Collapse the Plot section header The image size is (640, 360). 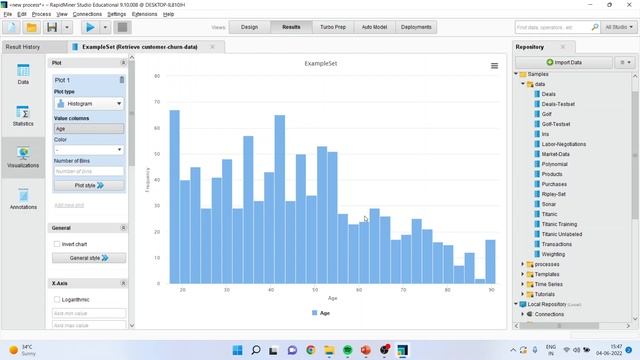click(123, 62)
